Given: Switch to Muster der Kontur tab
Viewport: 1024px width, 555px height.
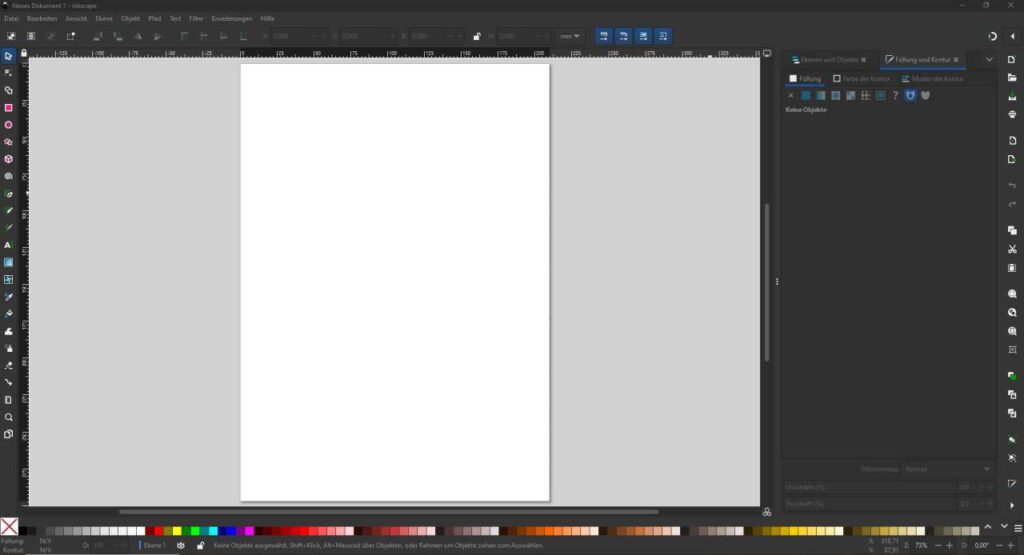Looking at the screenshot, I should 933,78.
